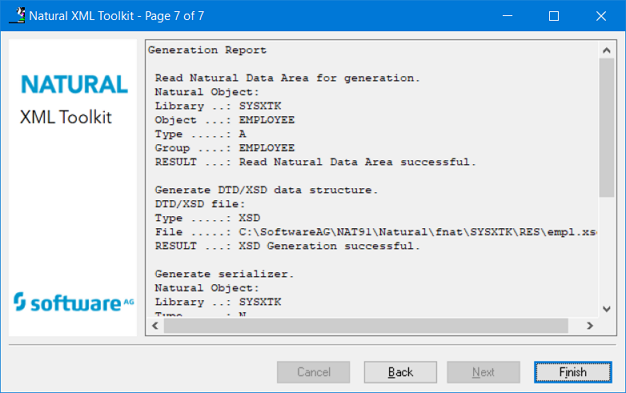Click 'Read Natural Data Area successful.' result line
The width and height of the screenshot is (626, 393).
pyautogui.click(x=315, y=162)
